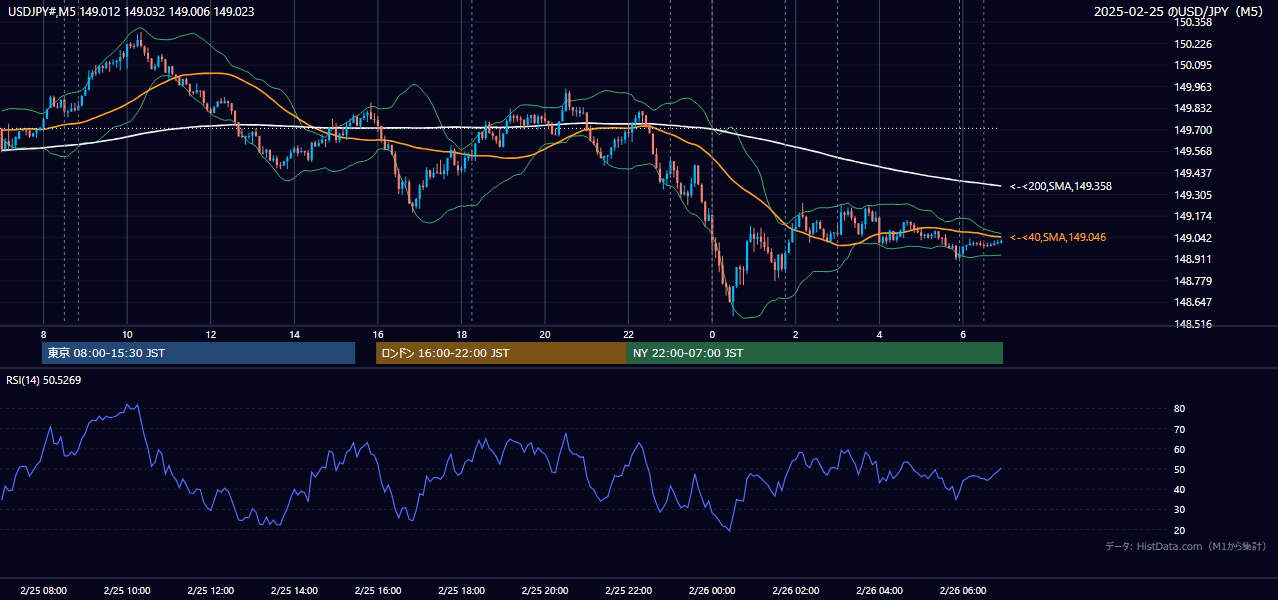Click price axis value 148.647
Screen dimensions: 1278x600
tap(1192, 302)
